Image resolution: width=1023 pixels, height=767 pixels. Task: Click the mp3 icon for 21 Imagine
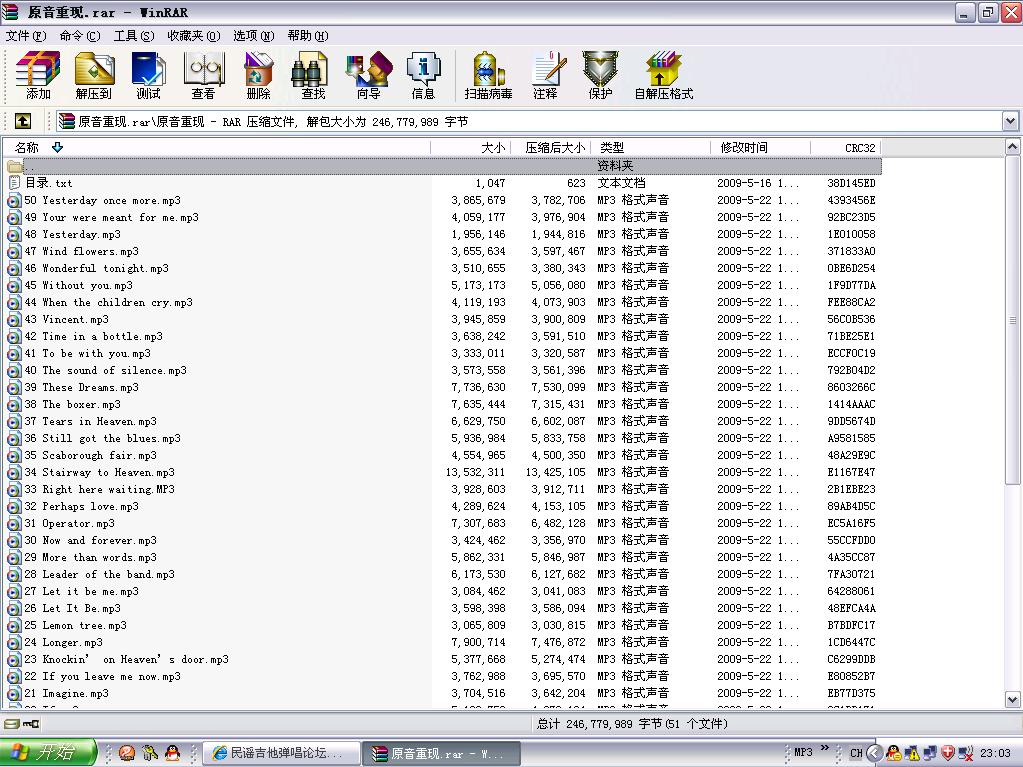(14, 693)
